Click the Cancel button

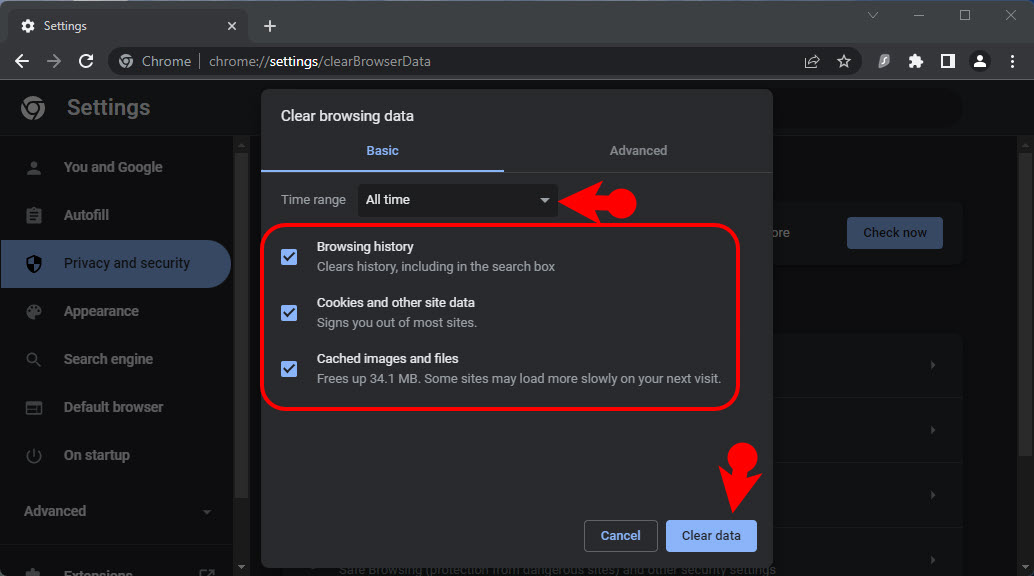click(621, 536)
